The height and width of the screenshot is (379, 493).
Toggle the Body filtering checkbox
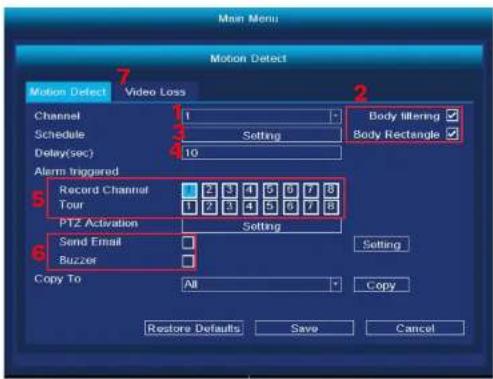click(452, 116)
